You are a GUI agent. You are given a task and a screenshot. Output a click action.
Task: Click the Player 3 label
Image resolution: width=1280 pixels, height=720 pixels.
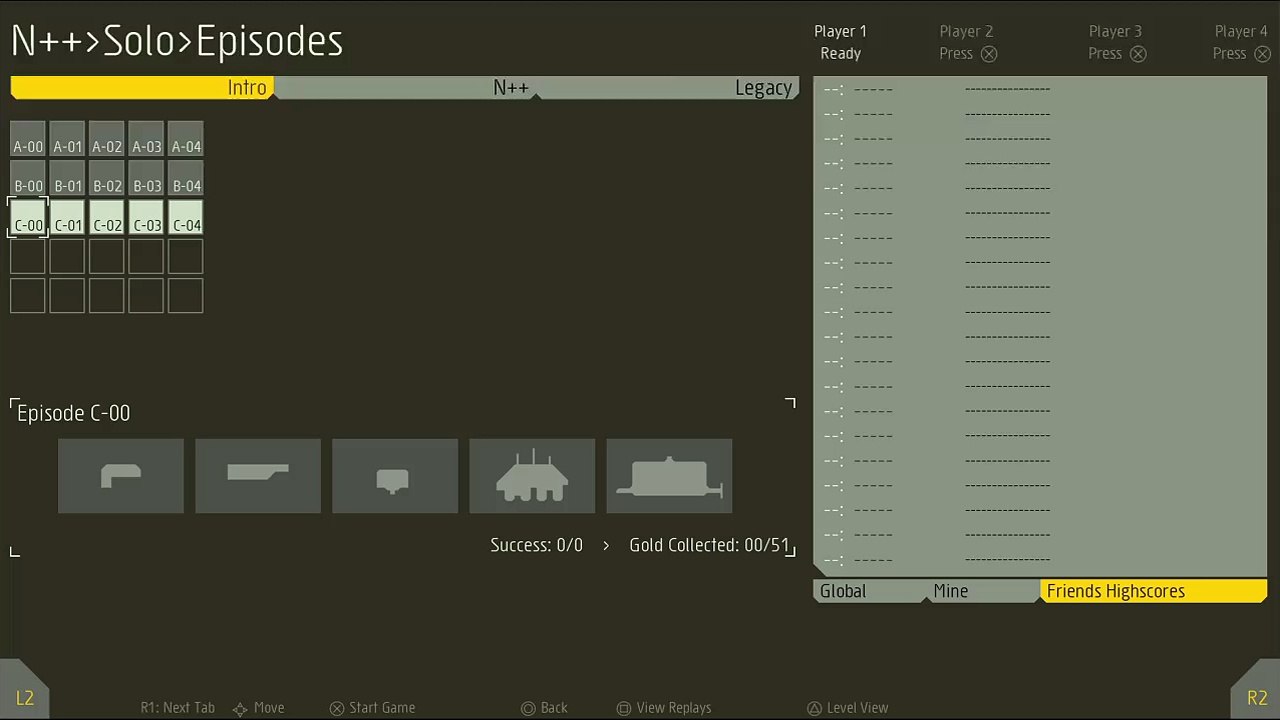pos(1115,32)
